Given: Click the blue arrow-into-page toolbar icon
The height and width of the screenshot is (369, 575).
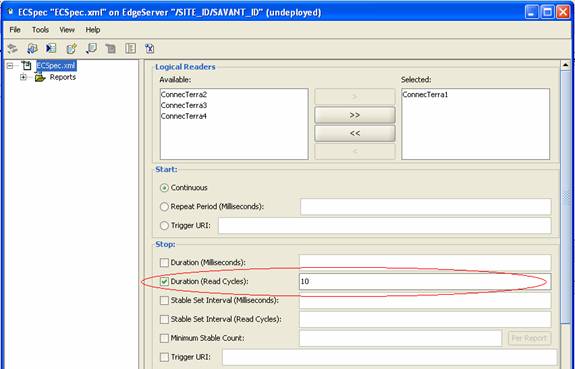Looking at the screenshot, I should click(51, 48).
